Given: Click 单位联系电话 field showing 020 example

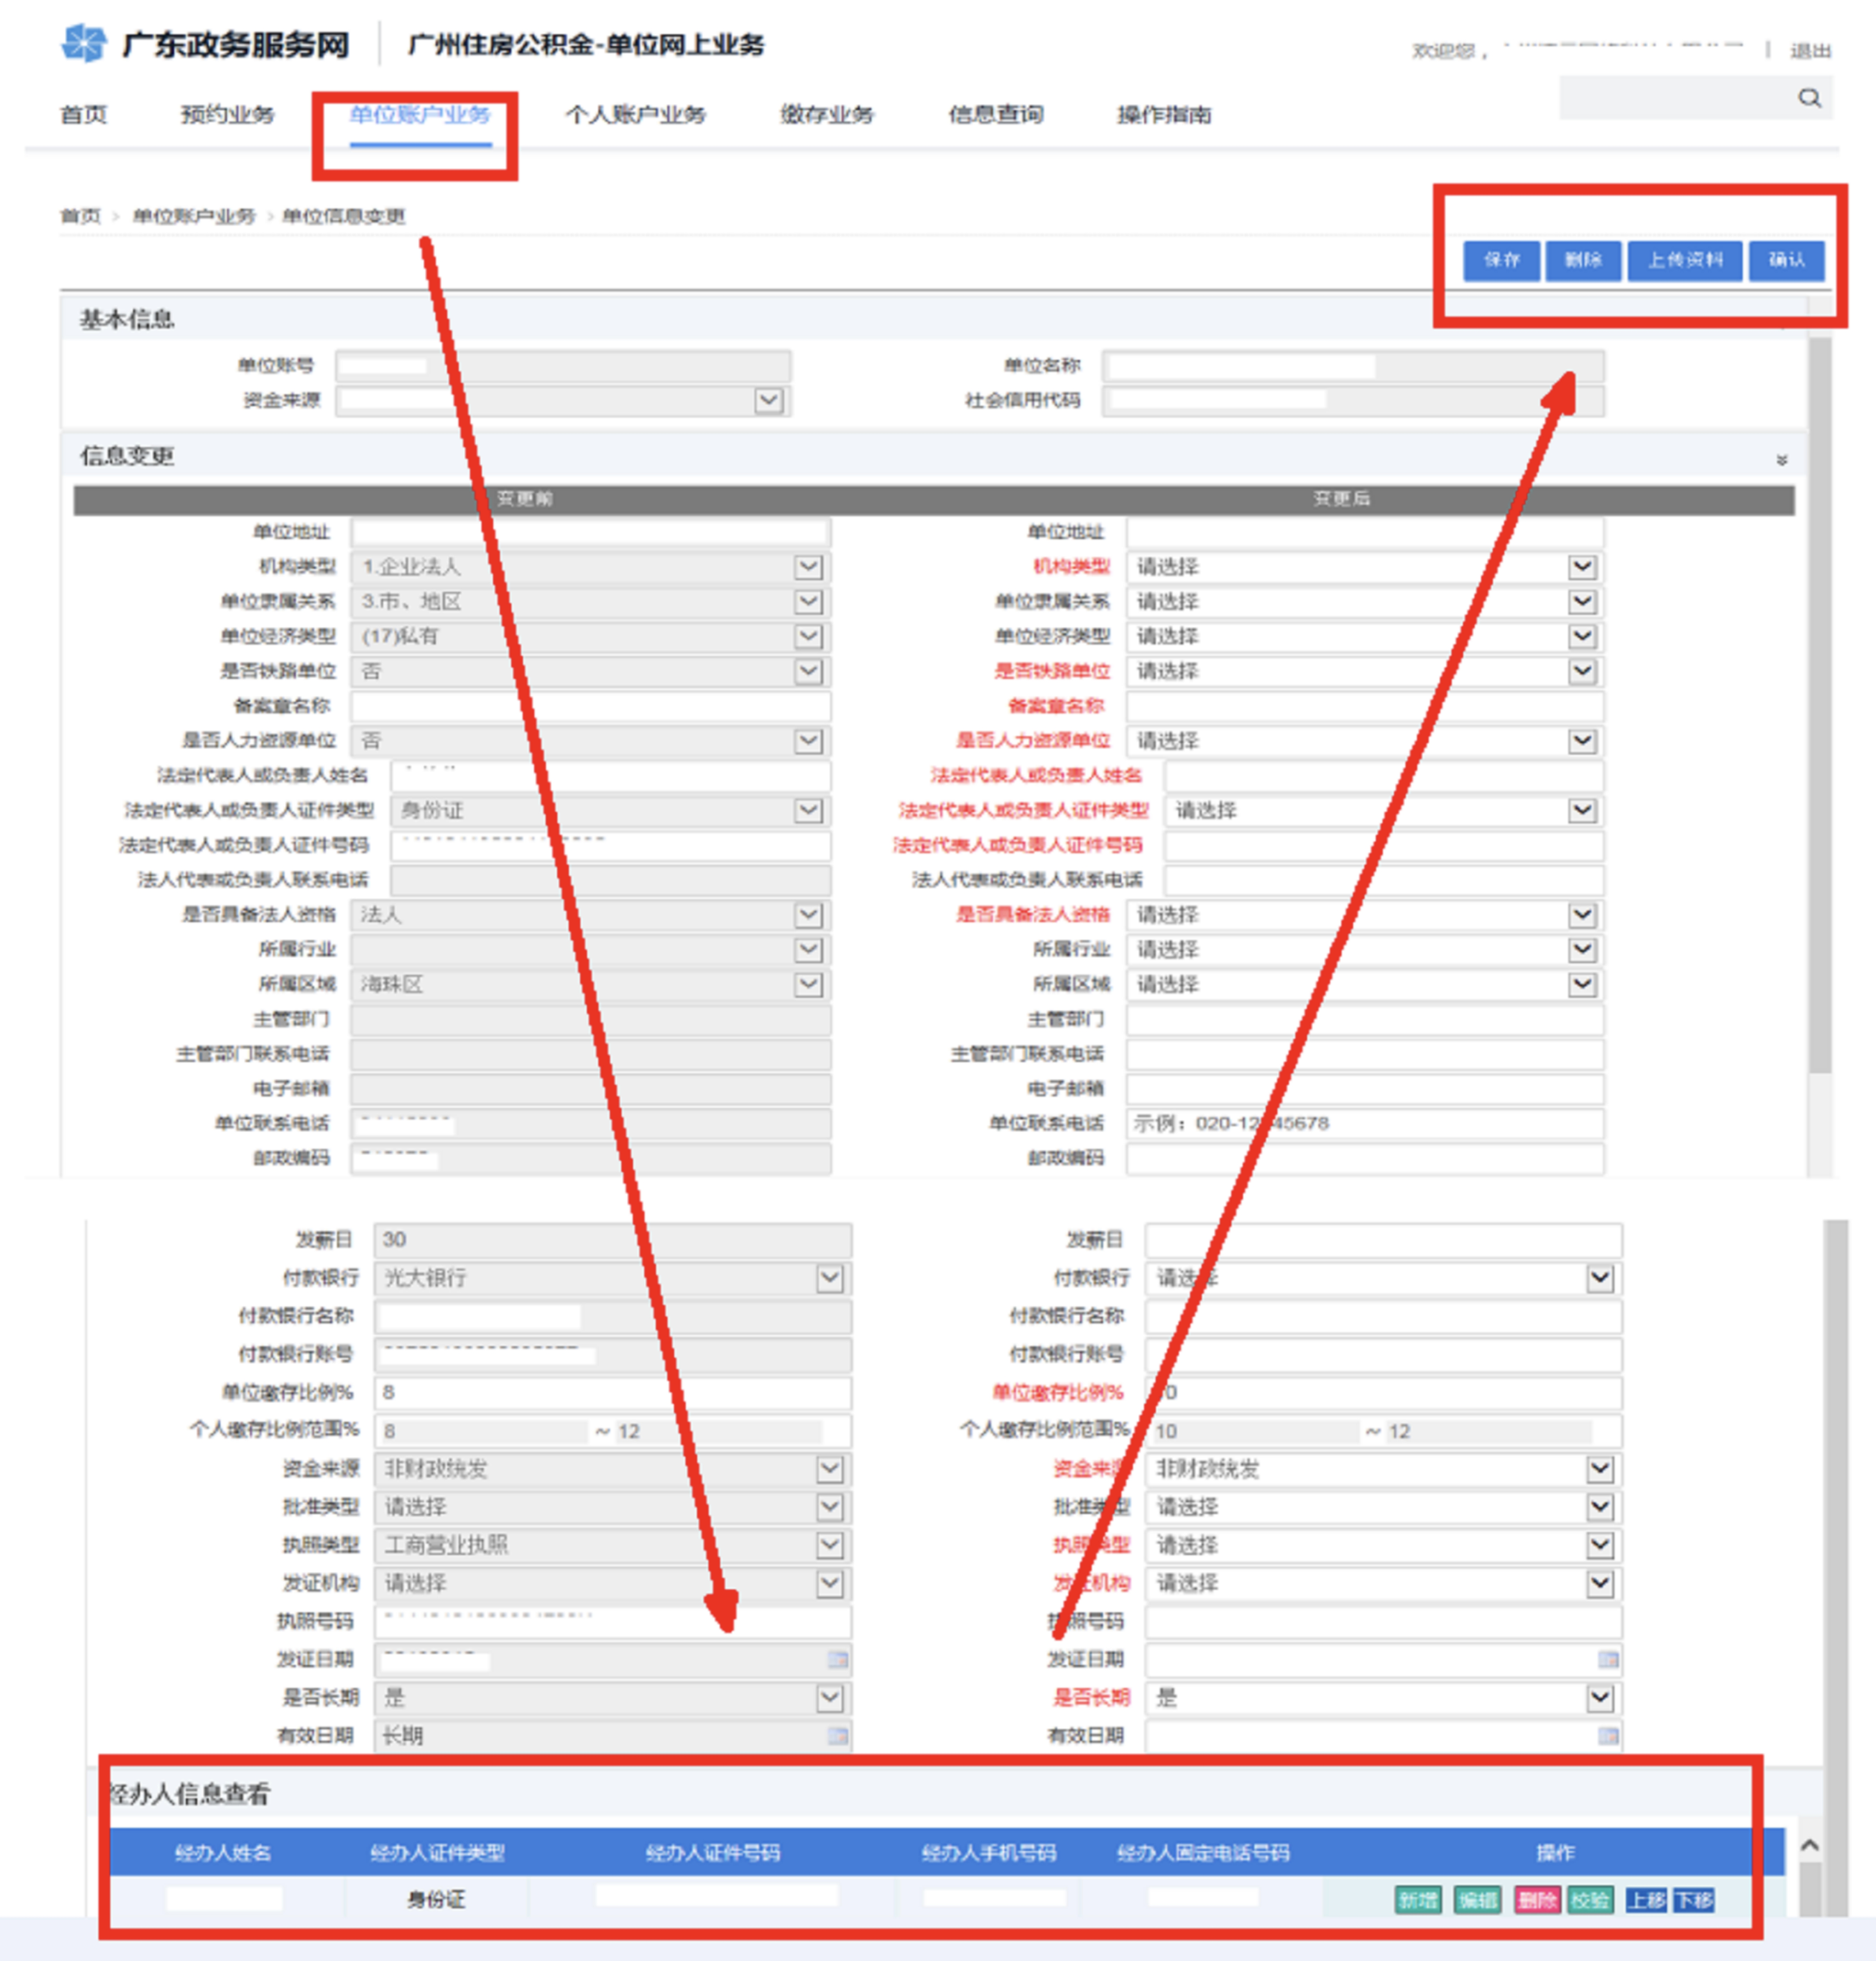Looking at the screenshot, I should click(1365, 1124).
